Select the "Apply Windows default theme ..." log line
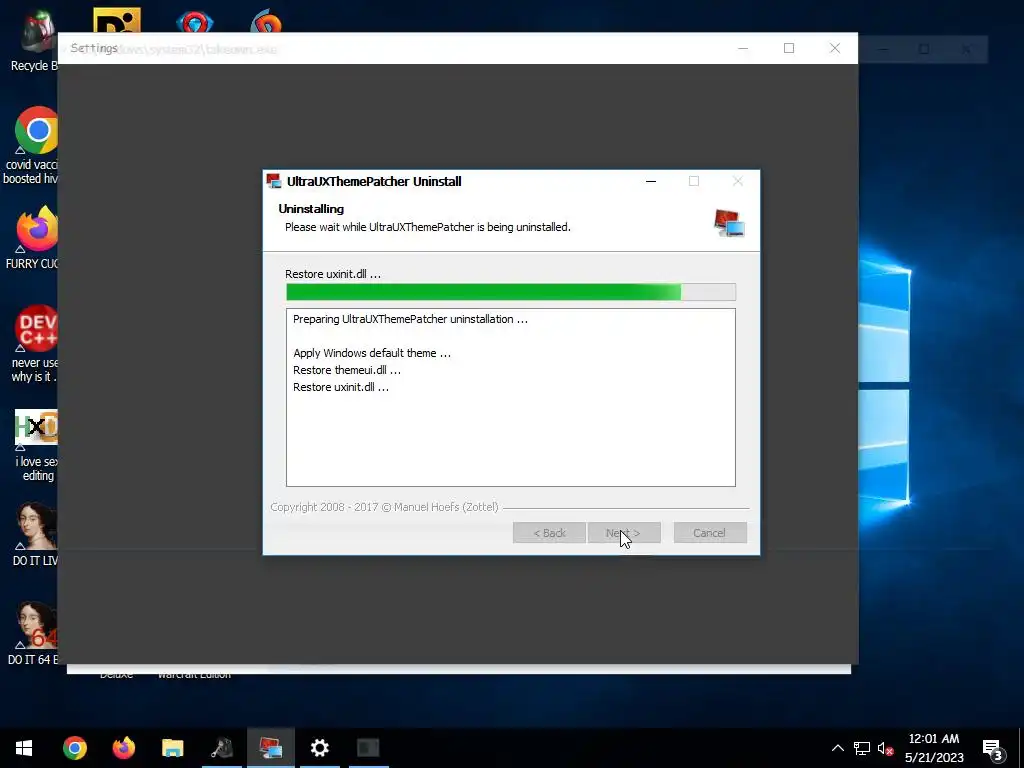The height and width of the screenshot is (768, 1024). pos(372,353)
